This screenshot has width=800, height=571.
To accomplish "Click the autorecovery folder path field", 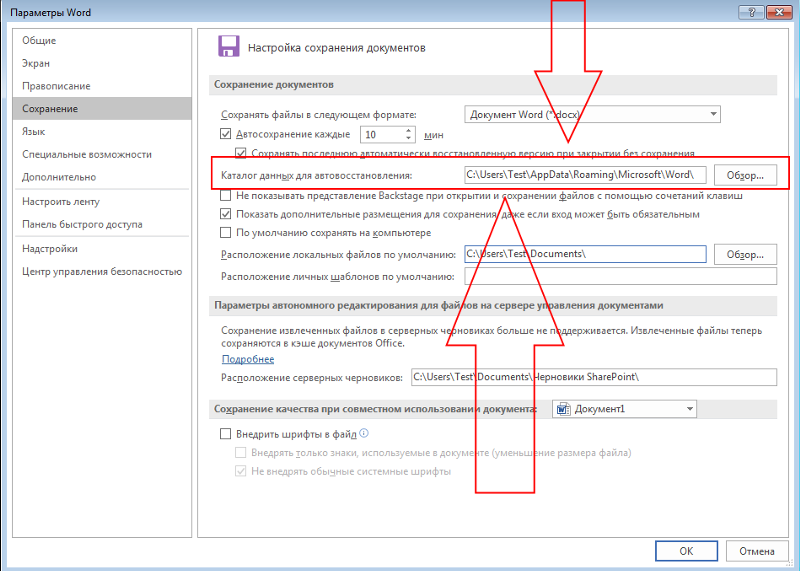I will click(x=585, y=175).
